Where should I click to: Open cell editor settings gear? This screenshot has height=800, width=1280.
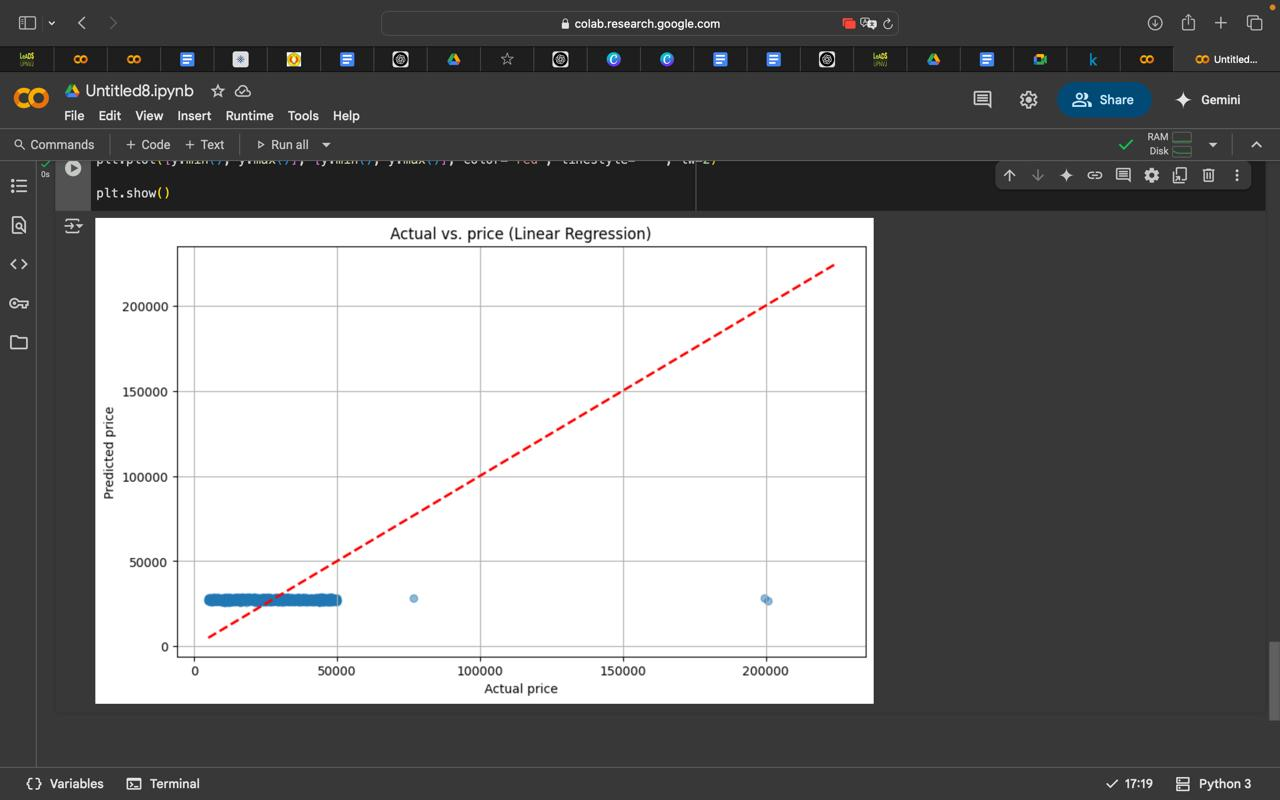click(1151, 175)
